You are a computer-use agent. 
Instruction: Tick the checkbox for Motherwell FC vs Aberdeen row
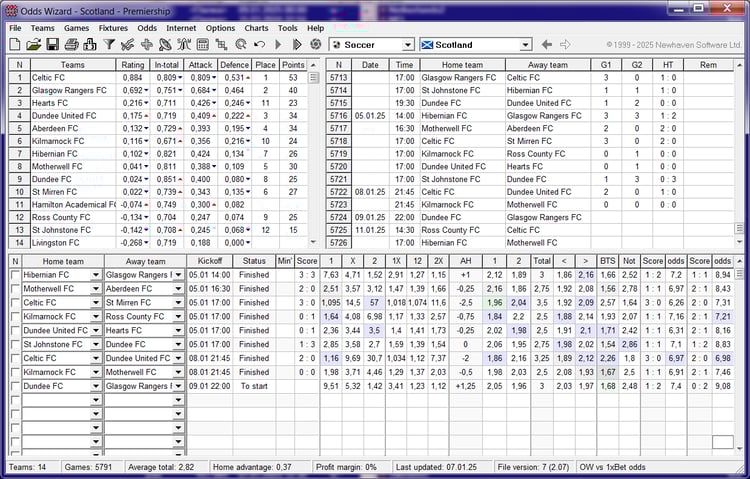[x=15, y=289]
